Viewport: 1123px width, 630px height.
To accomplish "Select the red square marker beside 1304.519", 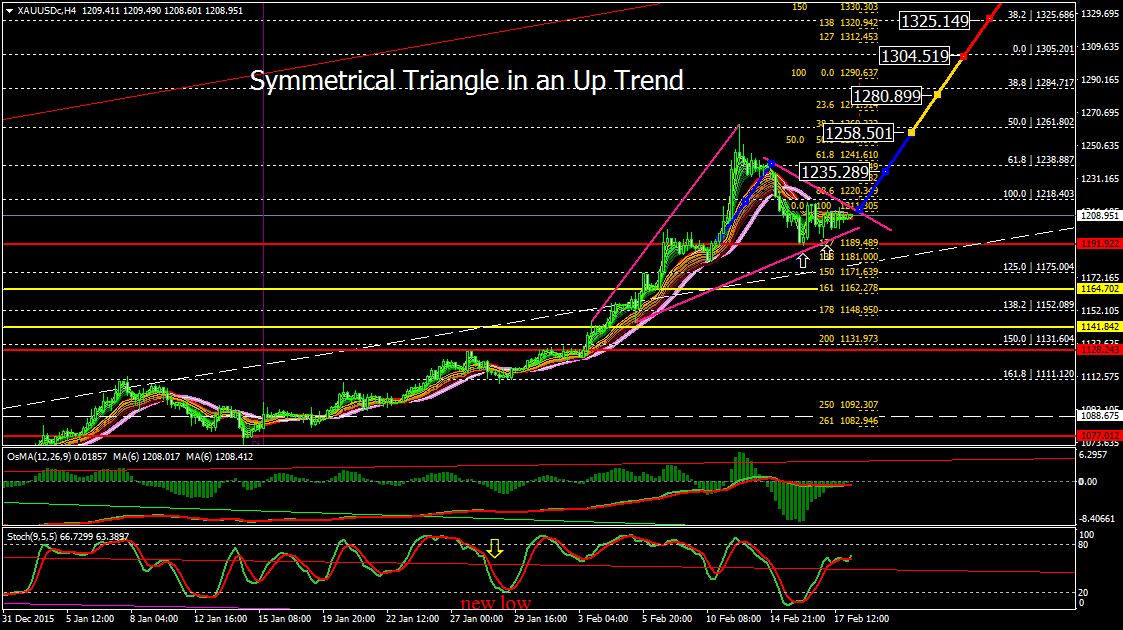I will pos(964,56).
